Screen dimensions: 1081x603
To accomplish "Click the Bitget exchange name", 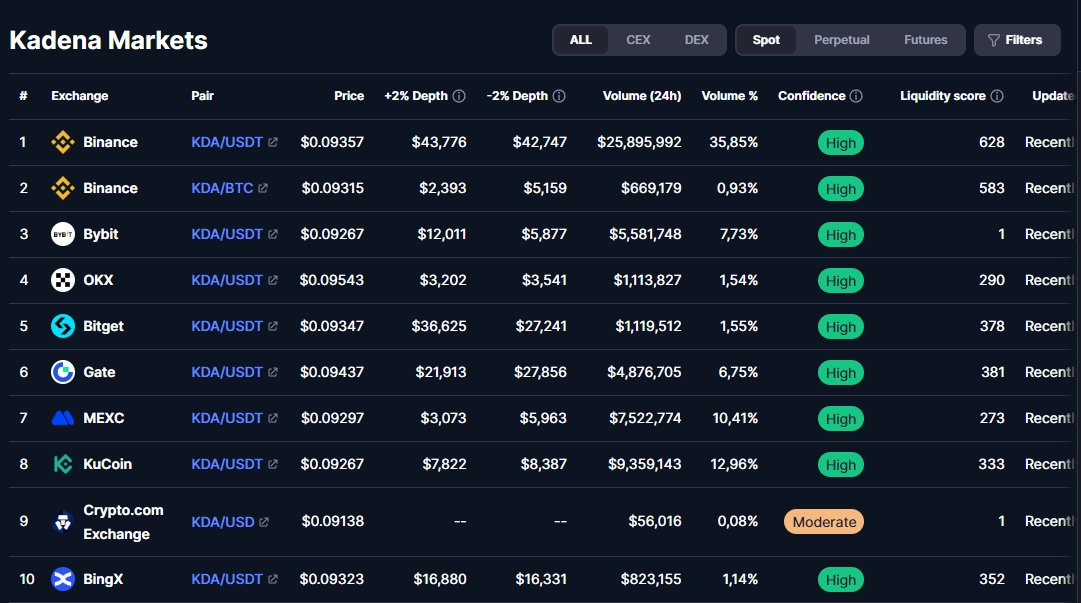I will [103, 326].
